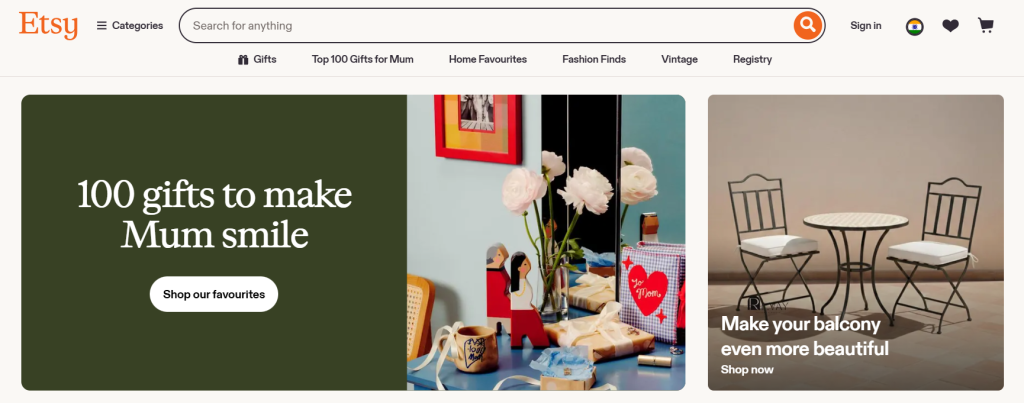Image resolution: width=1024 pixels, height=403 pixels.
Task: Go to the Vintage section
Action: (679, 59)
